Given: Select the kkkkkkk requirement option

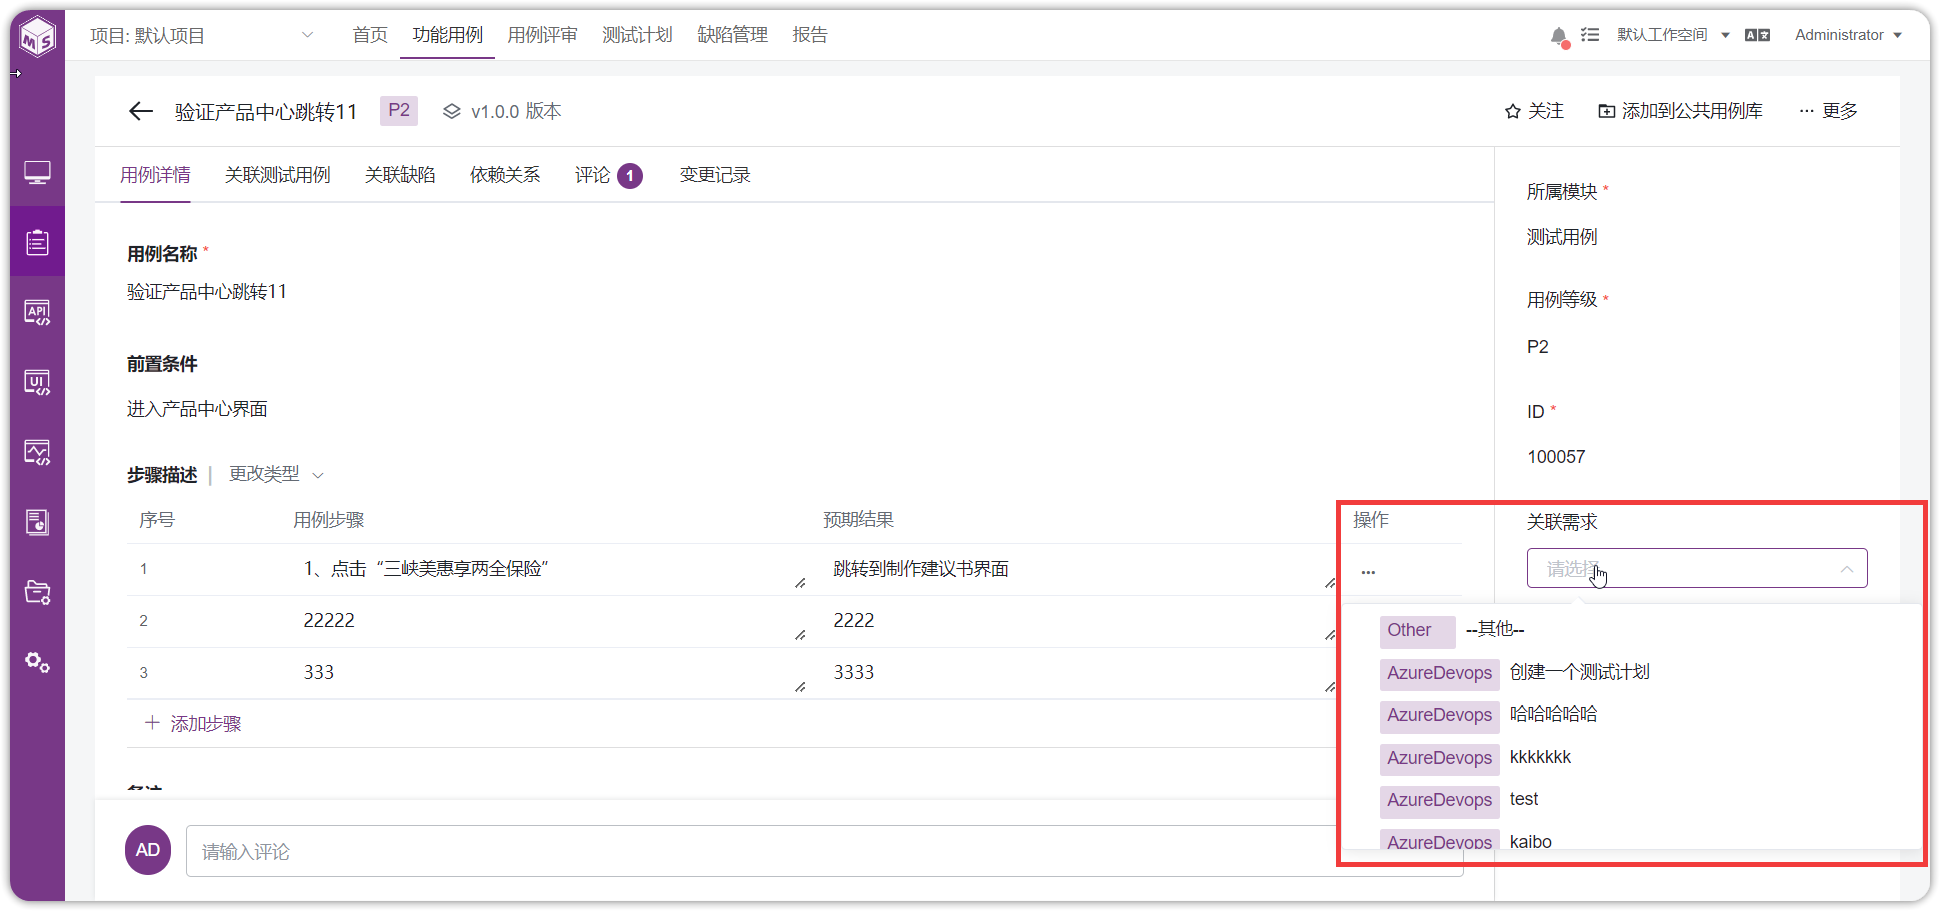Looking at the screenshot, I should click(1630, 757).
